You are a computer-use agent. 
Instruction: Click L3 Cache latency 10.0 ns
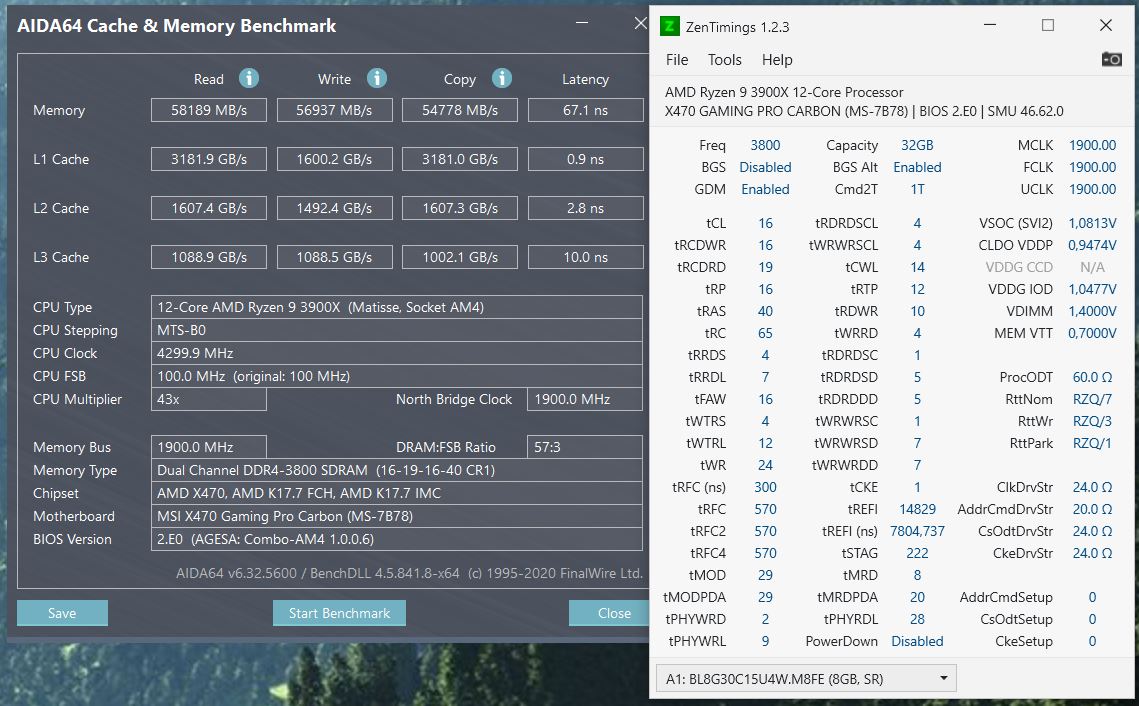point(585,257)
